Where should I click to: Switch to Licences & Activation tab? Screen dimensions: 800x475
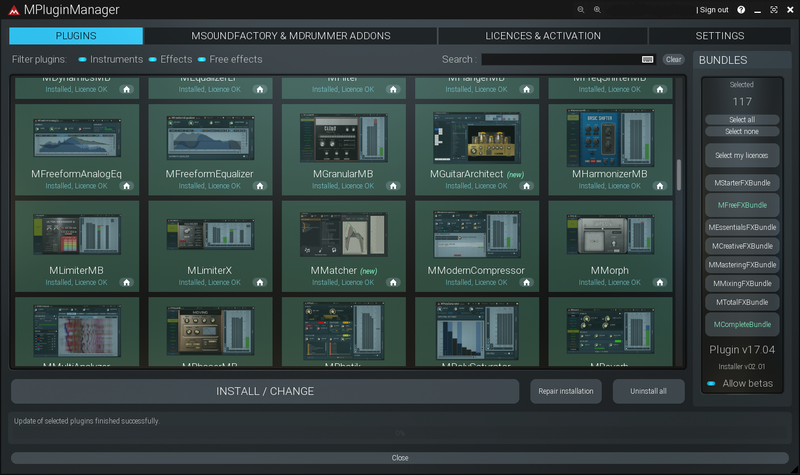click(x=543, y=36)
